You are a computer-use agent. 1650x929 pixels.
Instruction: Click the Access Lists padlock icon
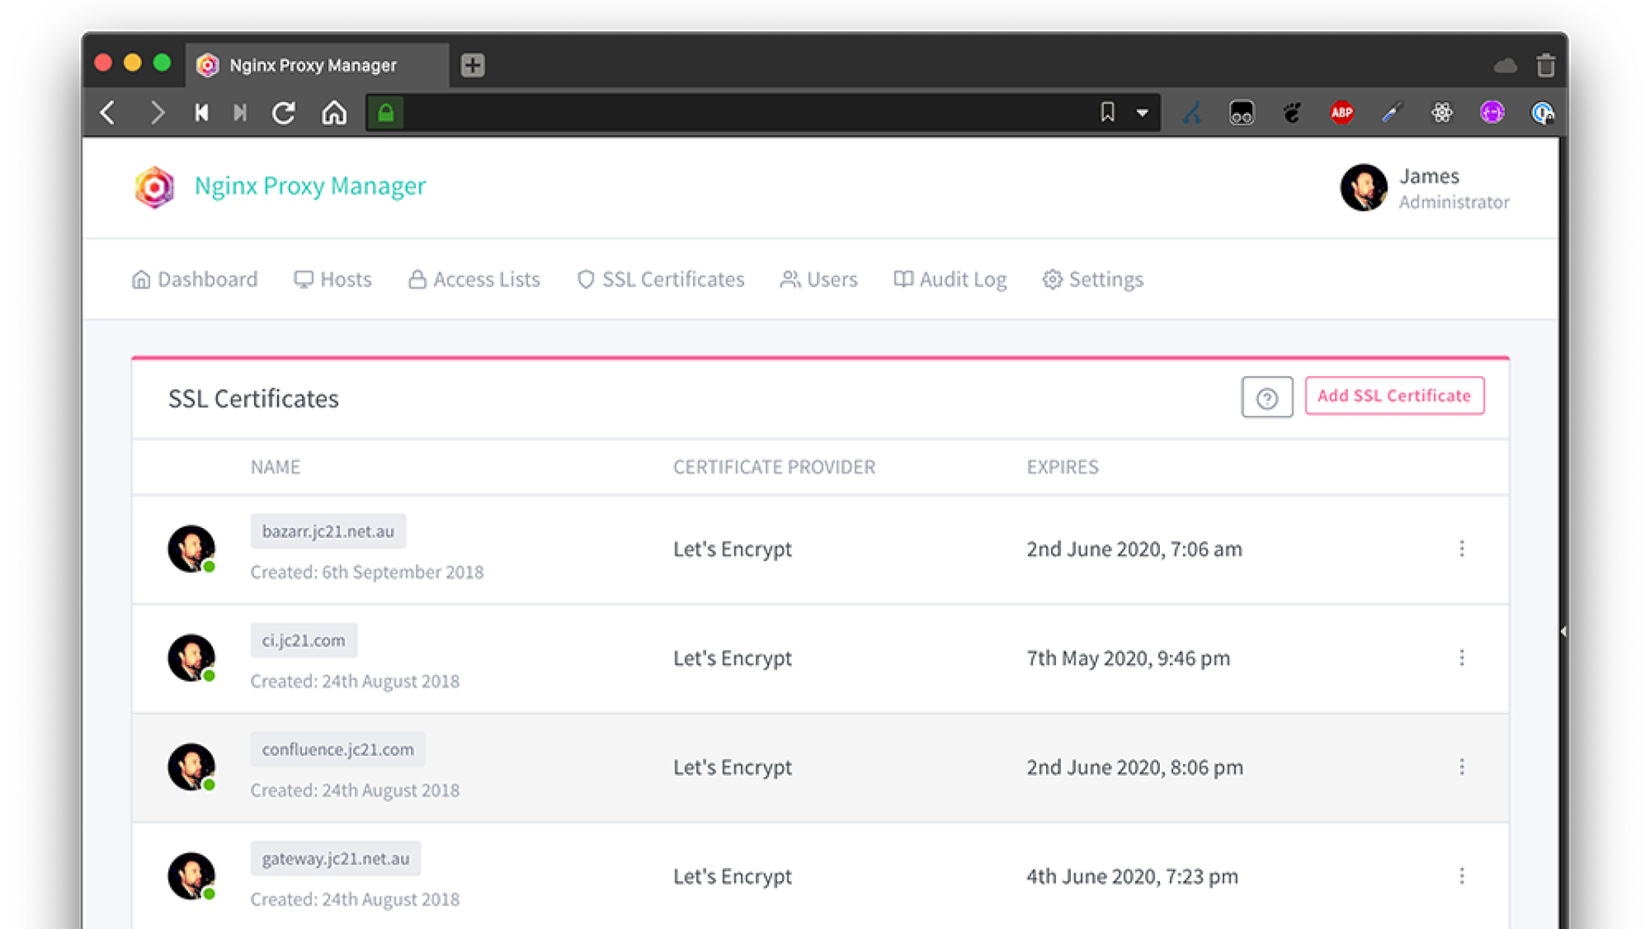click(x=417, y=280)
